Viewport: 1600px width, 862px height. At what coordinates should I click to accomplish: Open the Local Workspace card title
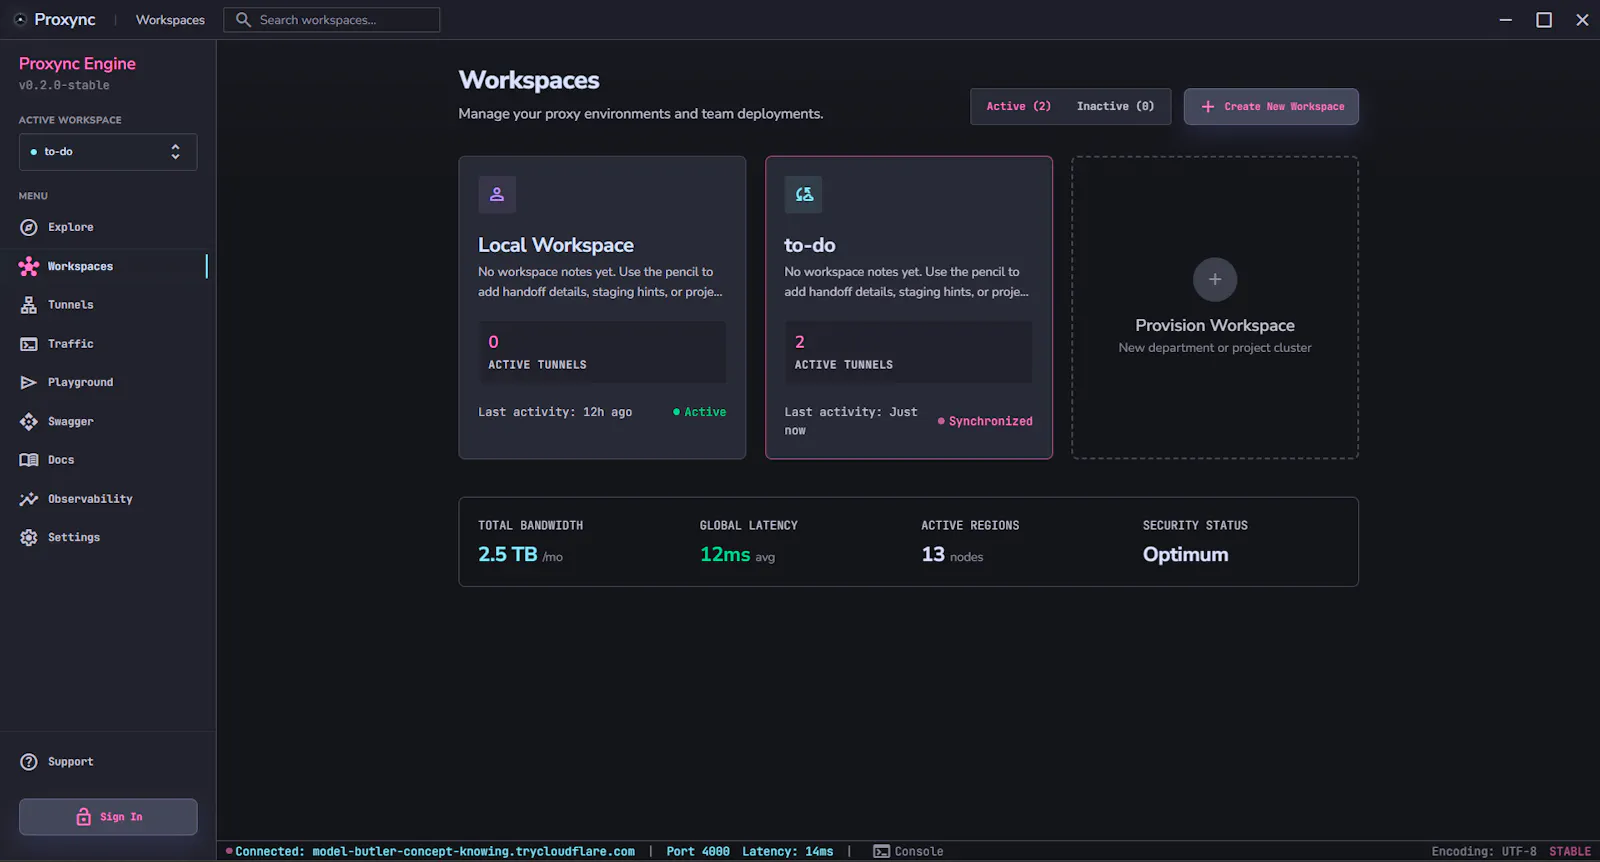click(x=556, y=245)
